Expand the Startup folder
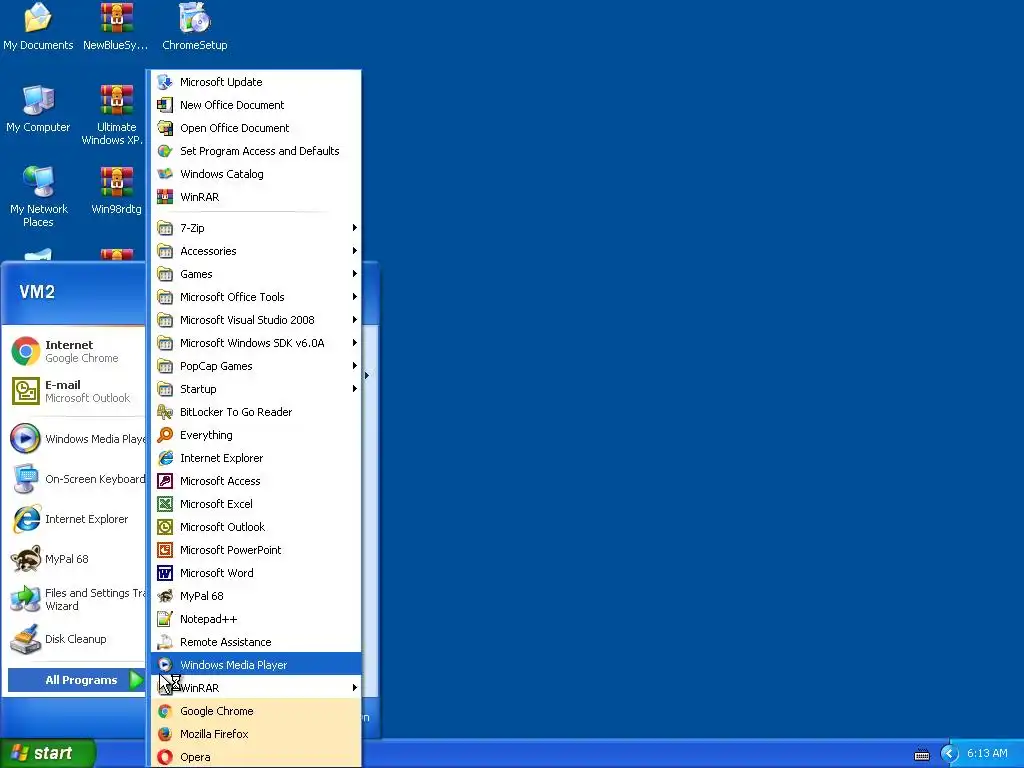 256,389
